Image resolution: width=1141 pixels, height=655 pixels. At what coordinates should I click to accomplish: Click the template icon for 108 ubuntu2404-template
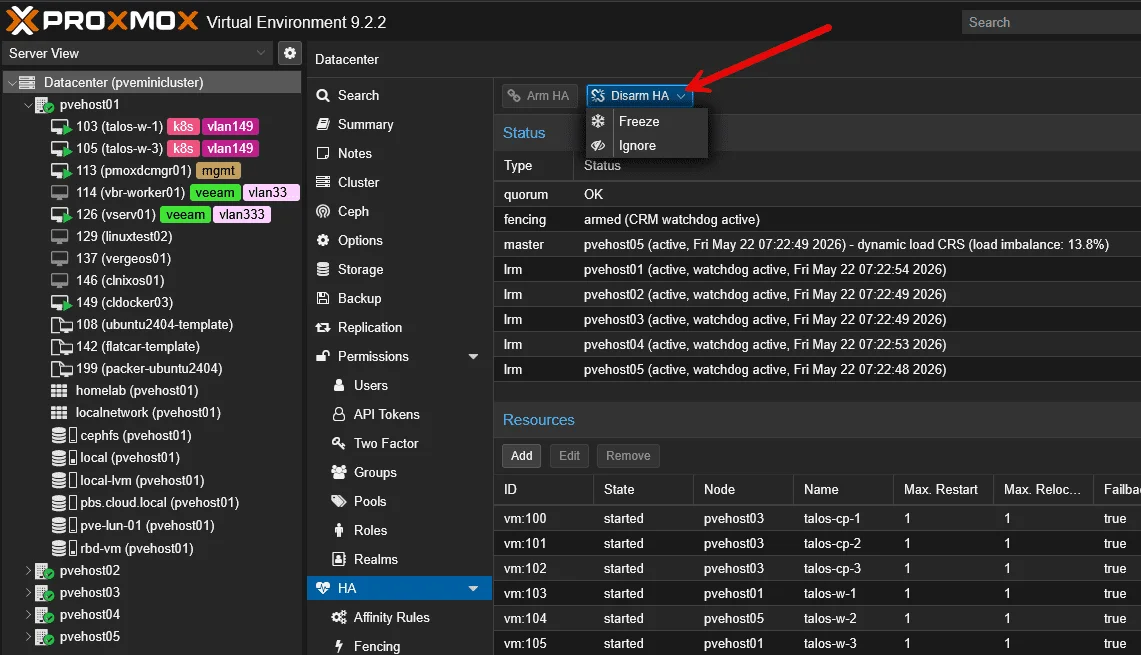(x=61, y=325)
